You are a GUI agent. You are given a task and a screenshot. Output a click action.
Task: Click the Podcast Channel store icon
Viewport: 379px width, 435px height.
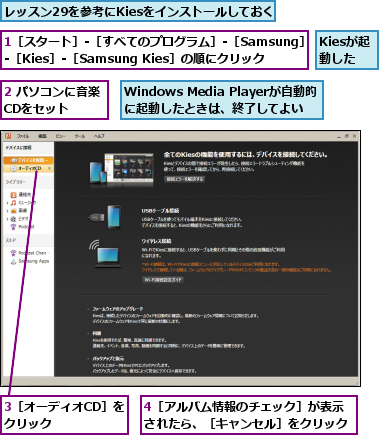click(x=13, y=253)
